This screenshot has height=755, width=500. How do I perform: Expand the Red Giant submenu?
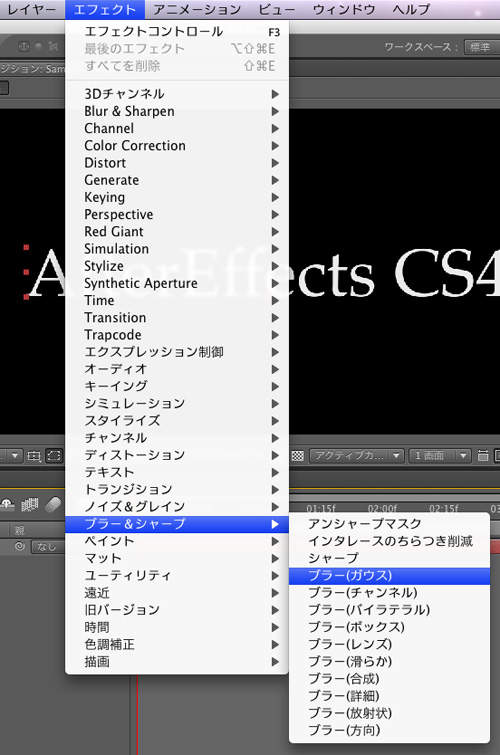(177, 232)
